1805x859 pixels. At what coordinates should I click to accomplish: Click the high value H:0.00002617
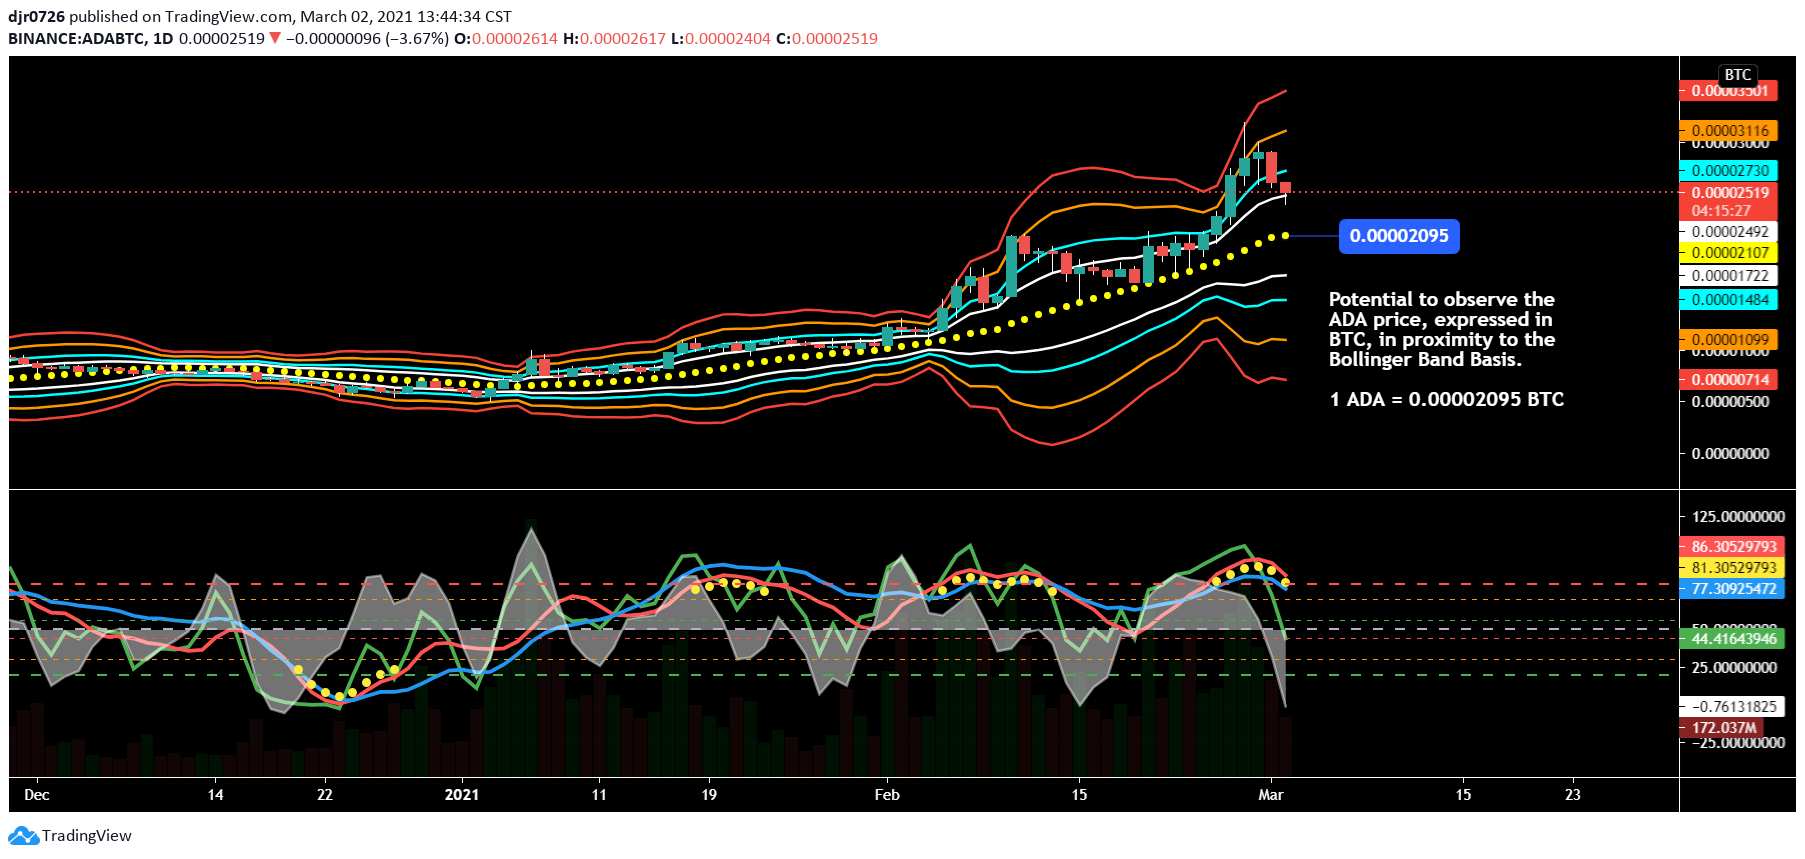coord(614,39)
